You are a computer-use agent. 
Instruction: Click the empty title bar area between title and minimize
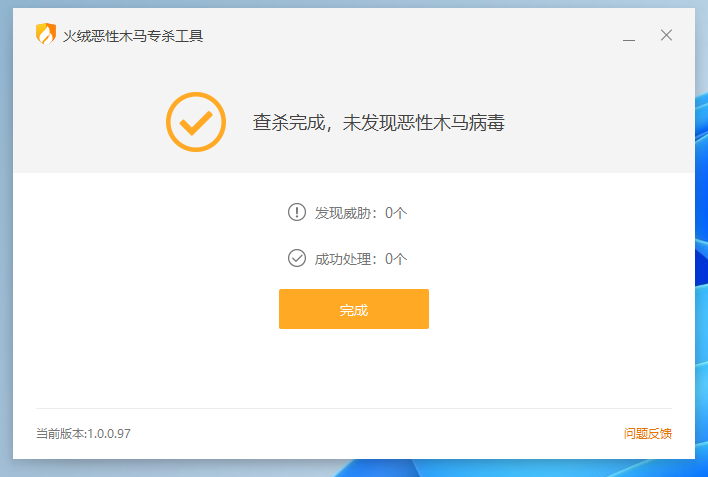[406, 36]
